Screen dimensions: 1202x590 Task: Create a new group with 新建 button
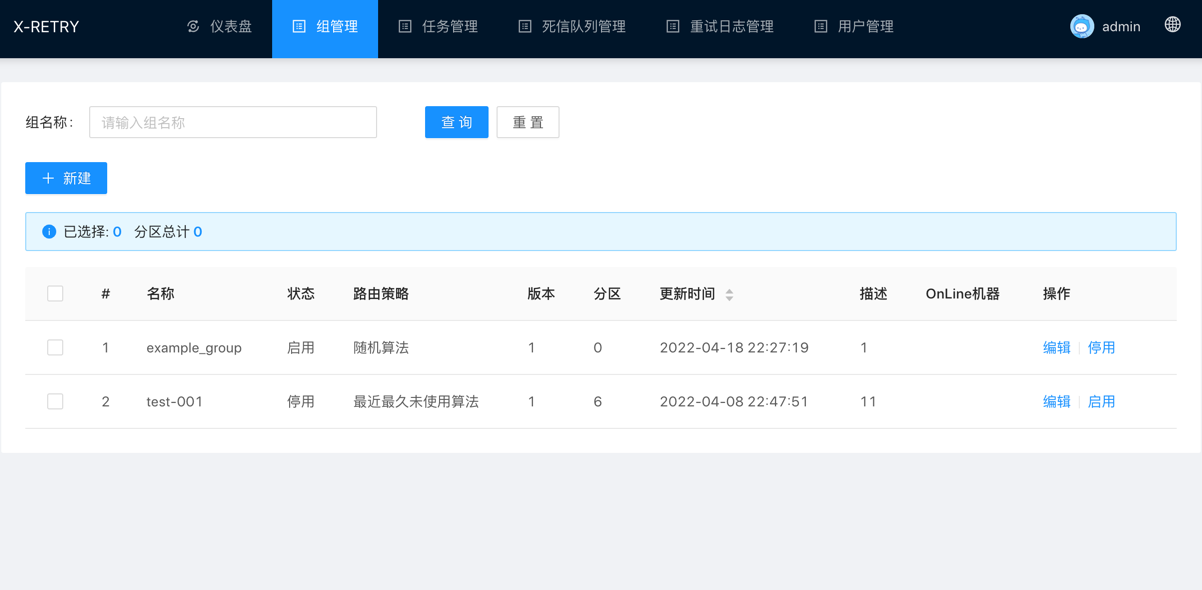pyautogui.click(x=66, y=178)
